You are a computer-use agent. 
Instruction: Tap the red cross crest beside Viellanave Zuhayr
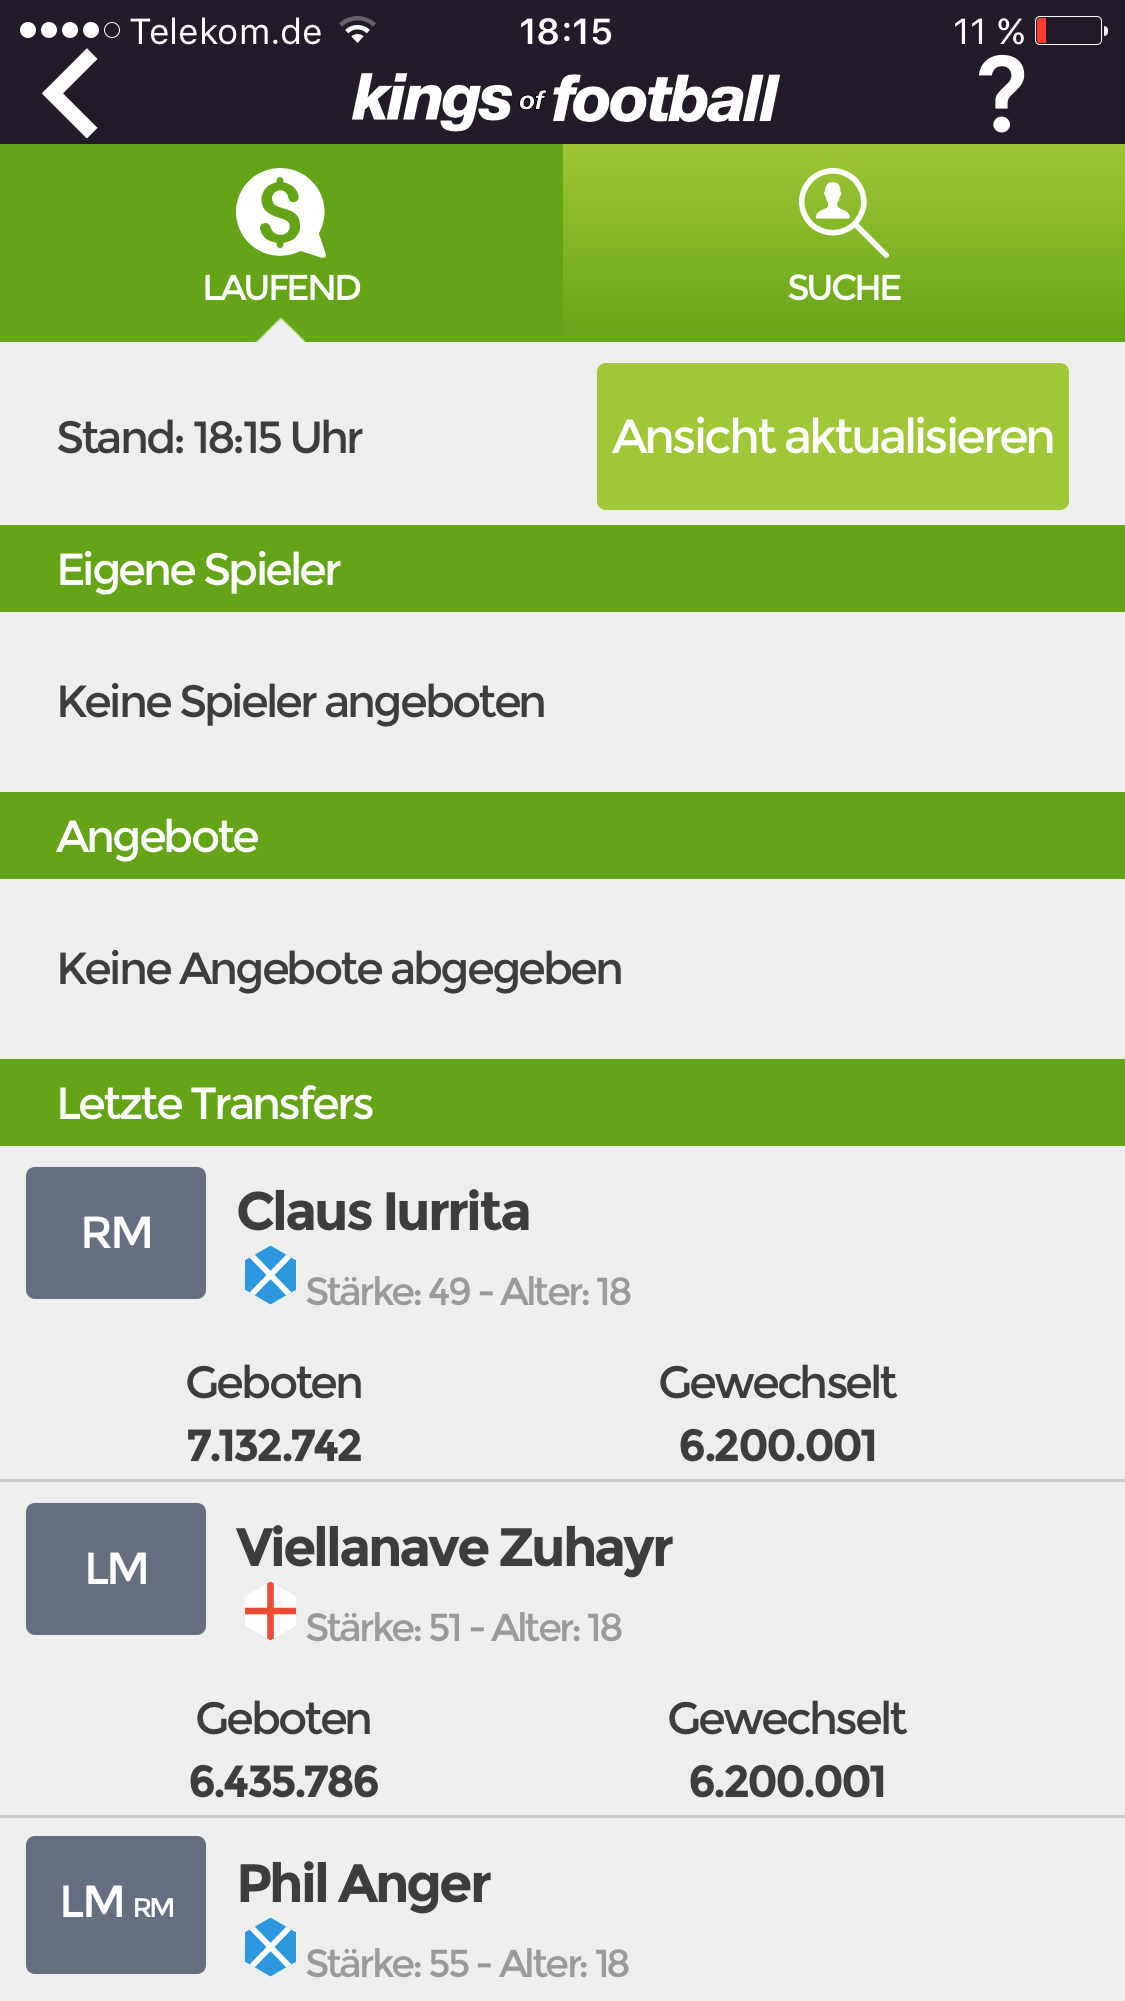pos(270,1611)
